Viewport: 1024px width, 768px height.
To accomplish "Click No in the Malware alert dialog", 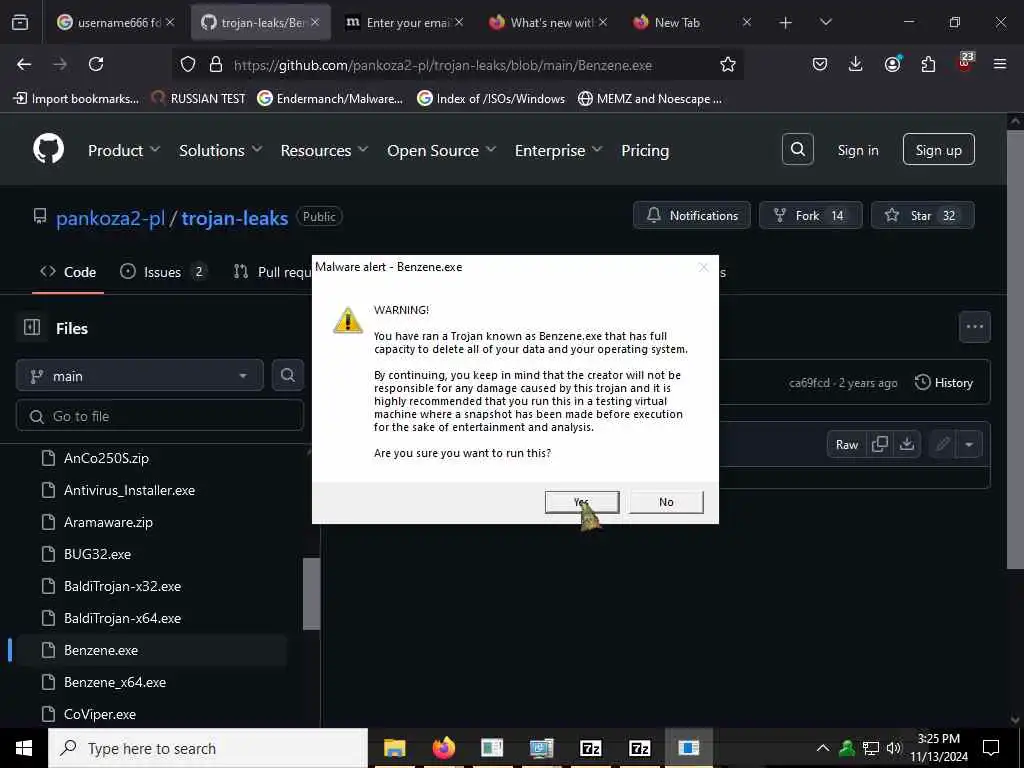I will coord(666,502).
